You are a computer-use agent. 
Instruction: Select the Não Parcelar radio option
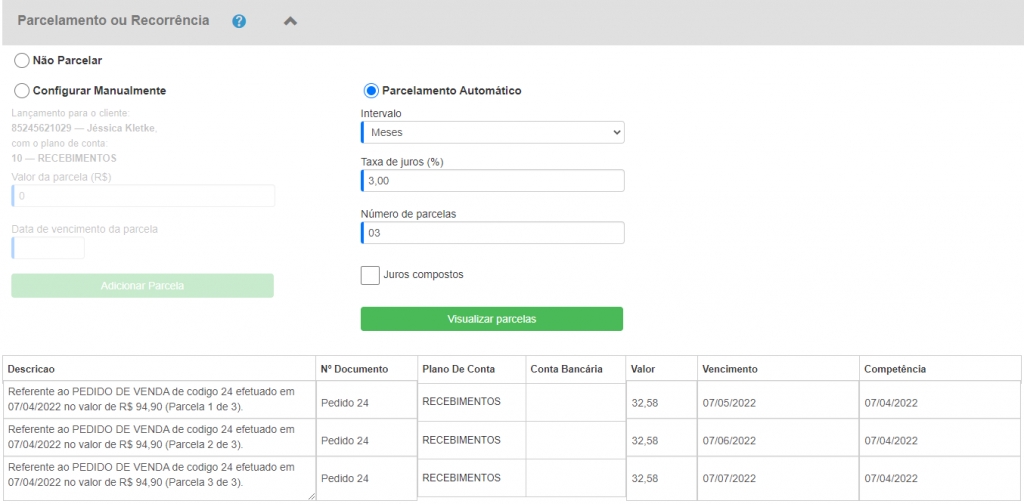point(22,60)
